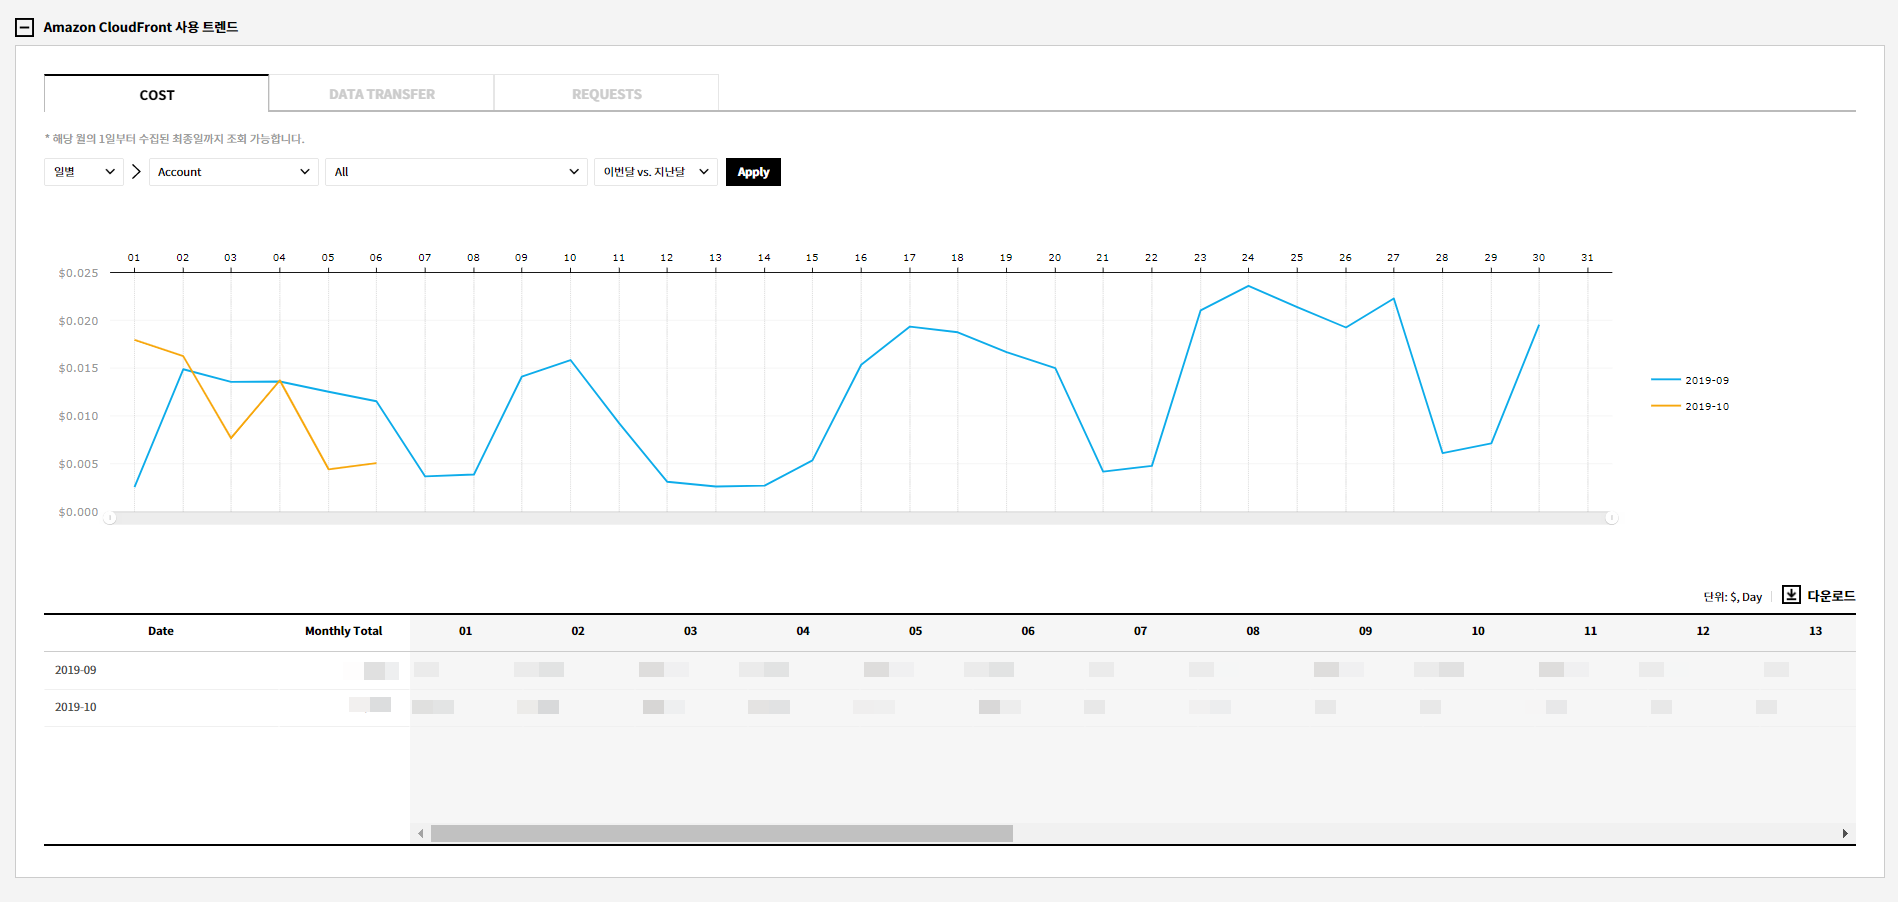Collapse the Amazon CloudFront section
The image size is (1898, 902).
tap(25, 28)
